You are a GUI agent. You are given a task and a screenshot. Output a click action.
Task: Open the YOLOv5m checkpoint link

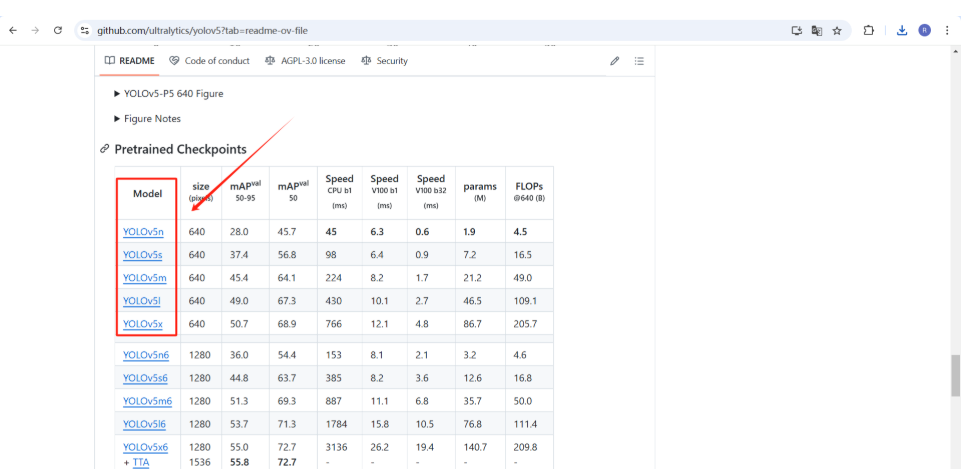145,278
